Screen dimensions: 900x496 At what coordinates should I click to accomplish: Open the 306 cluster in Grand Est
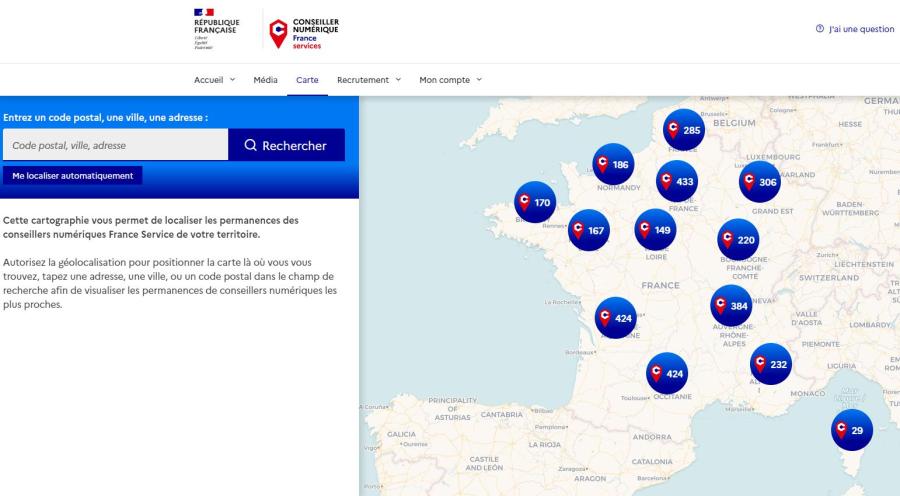tap(759, 182)
